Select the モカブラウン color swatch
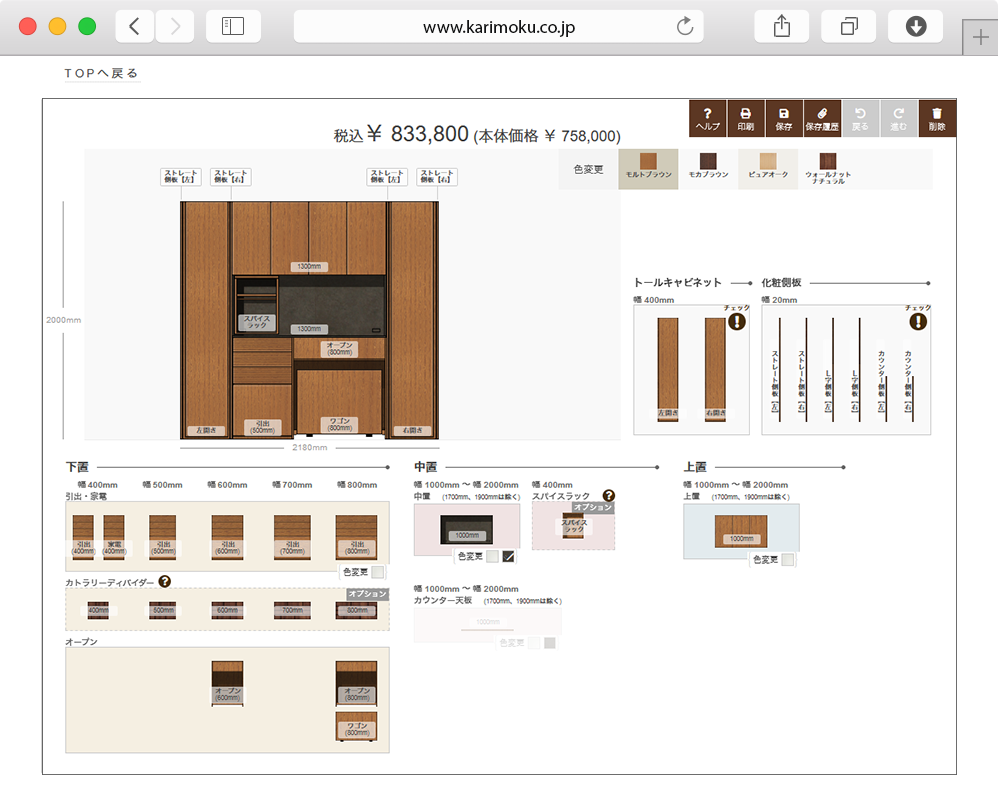 [708, 165]
